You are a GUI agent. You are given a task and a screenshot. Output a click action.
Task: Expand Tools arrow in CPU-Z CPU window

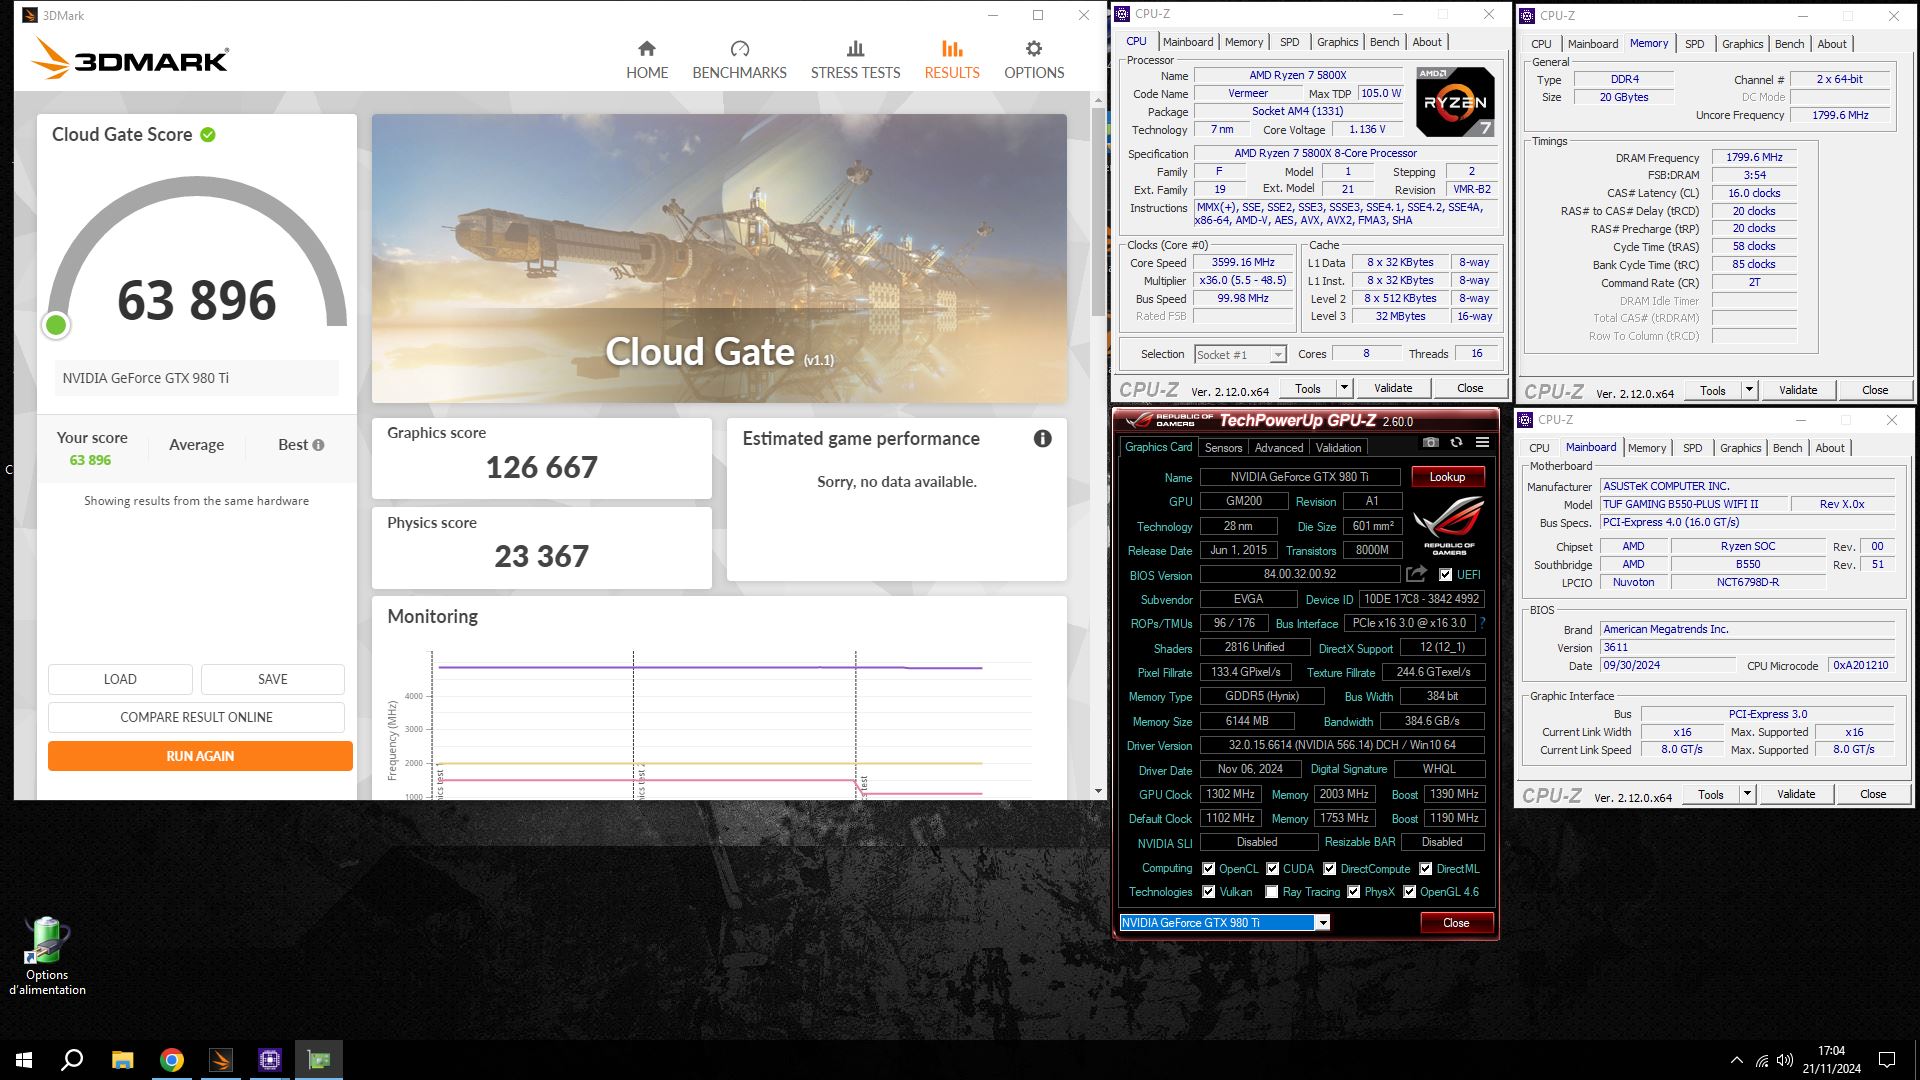click(x=1344, y=388)
